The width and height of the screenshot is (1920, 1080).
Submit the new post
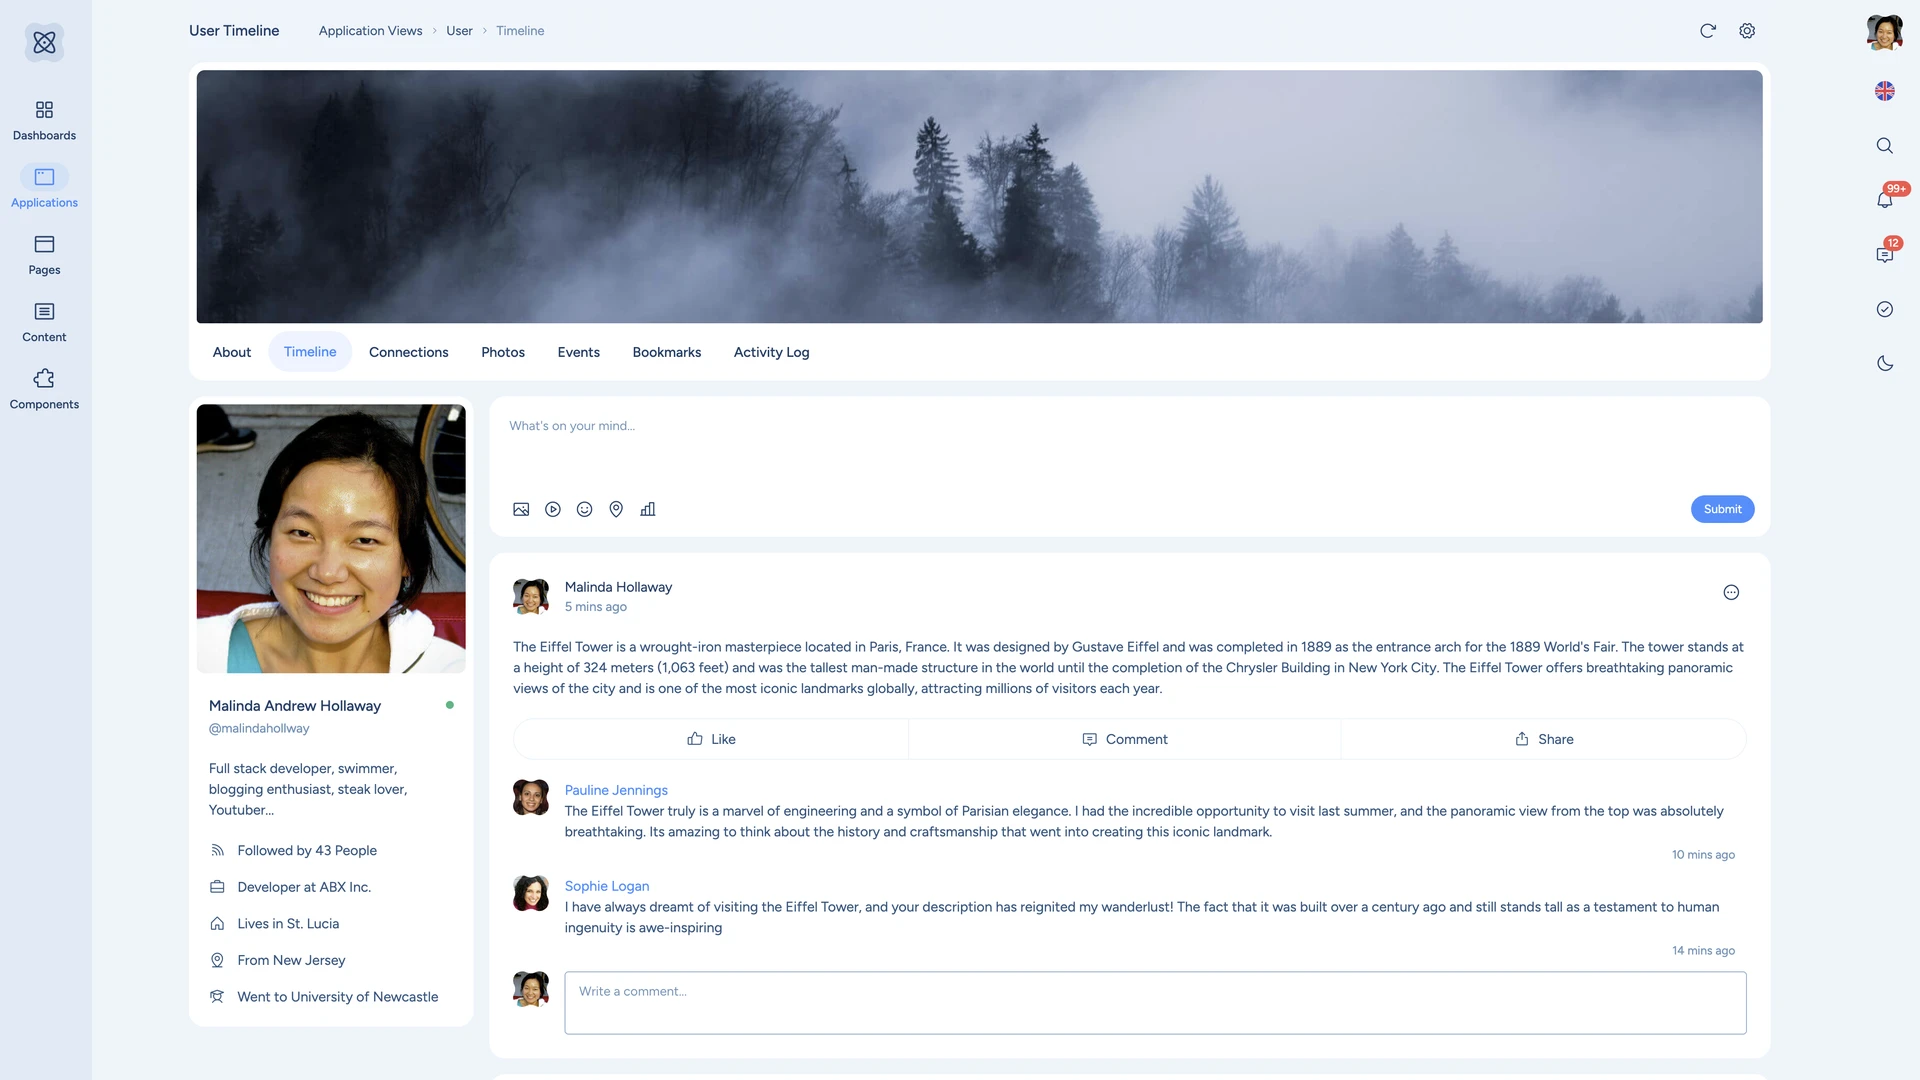(1722, 509)
